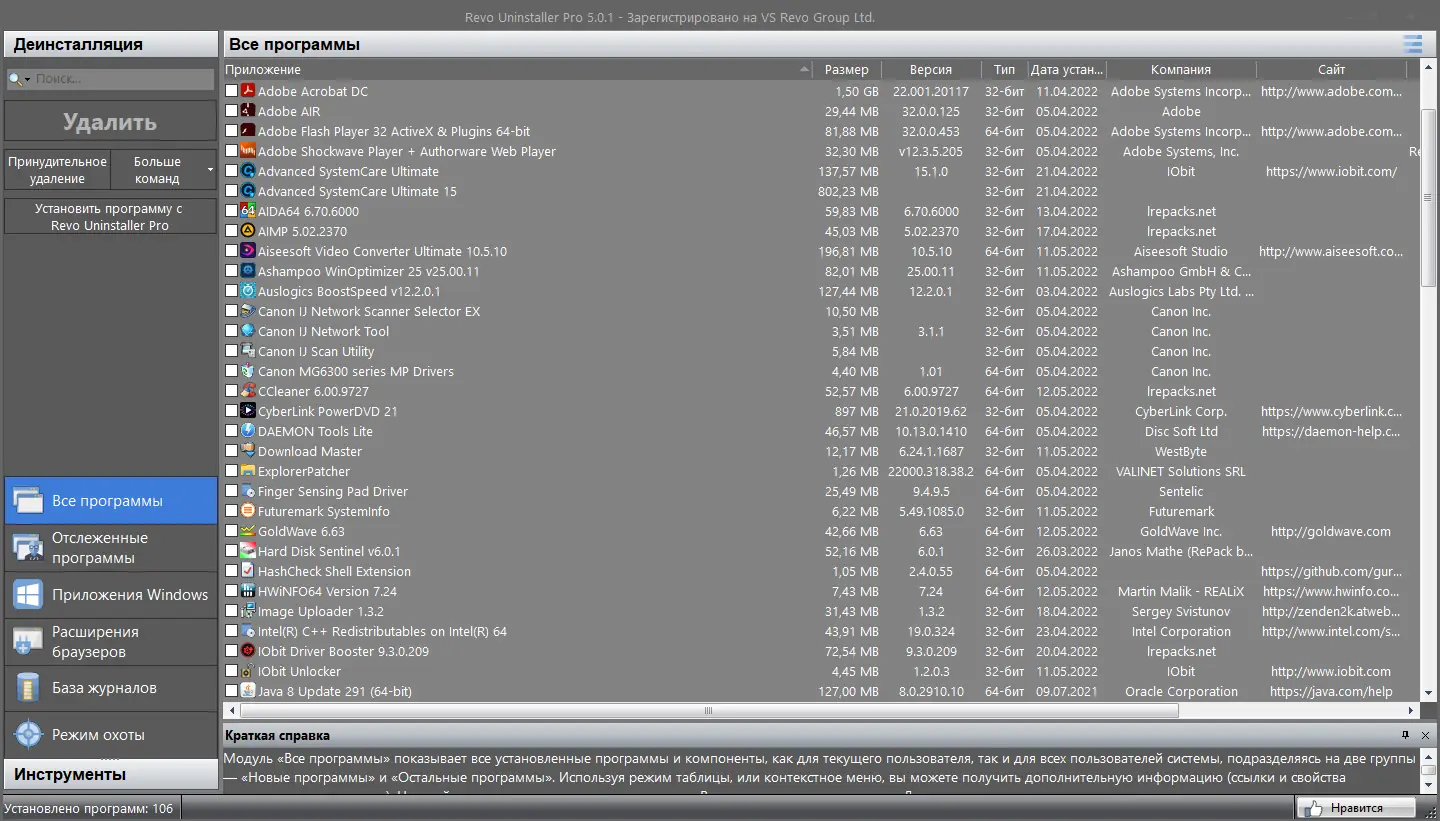This screenshot has height=821, width=1440.
Task: Tick the checkbox for Advanced SystemCare Ultimate 15
Action: 232,191
